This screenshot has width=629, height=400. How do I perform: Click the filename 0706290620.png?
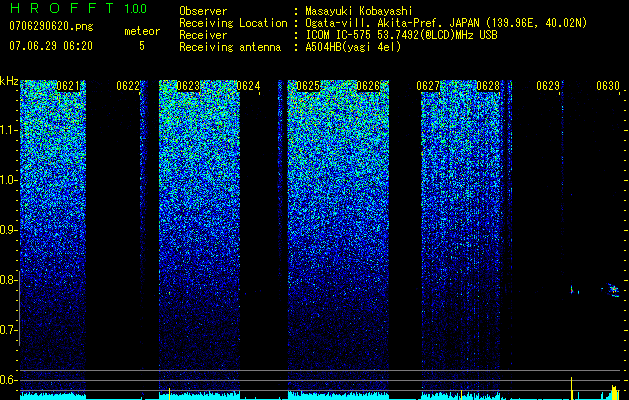tap(51, 26)
